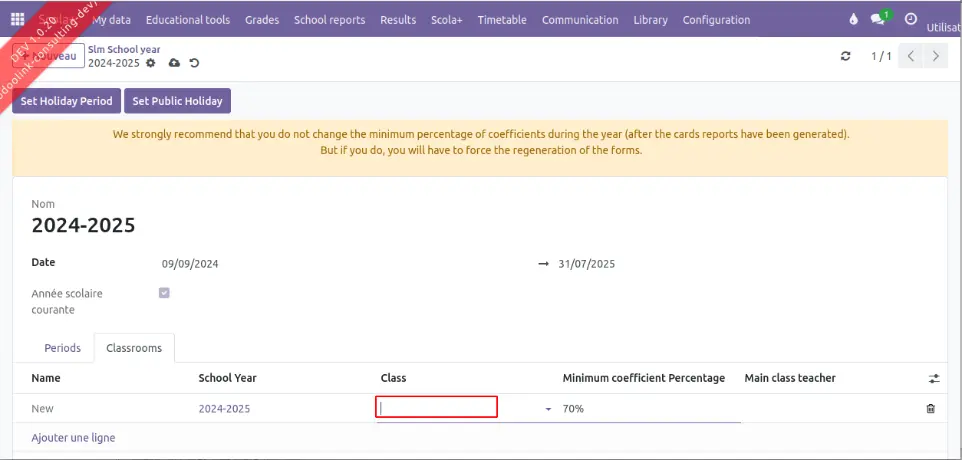The width and height of the screenshot is (962, 460).
Task: Click the droplet icon in top bar
Action: (x=853, y=19)
